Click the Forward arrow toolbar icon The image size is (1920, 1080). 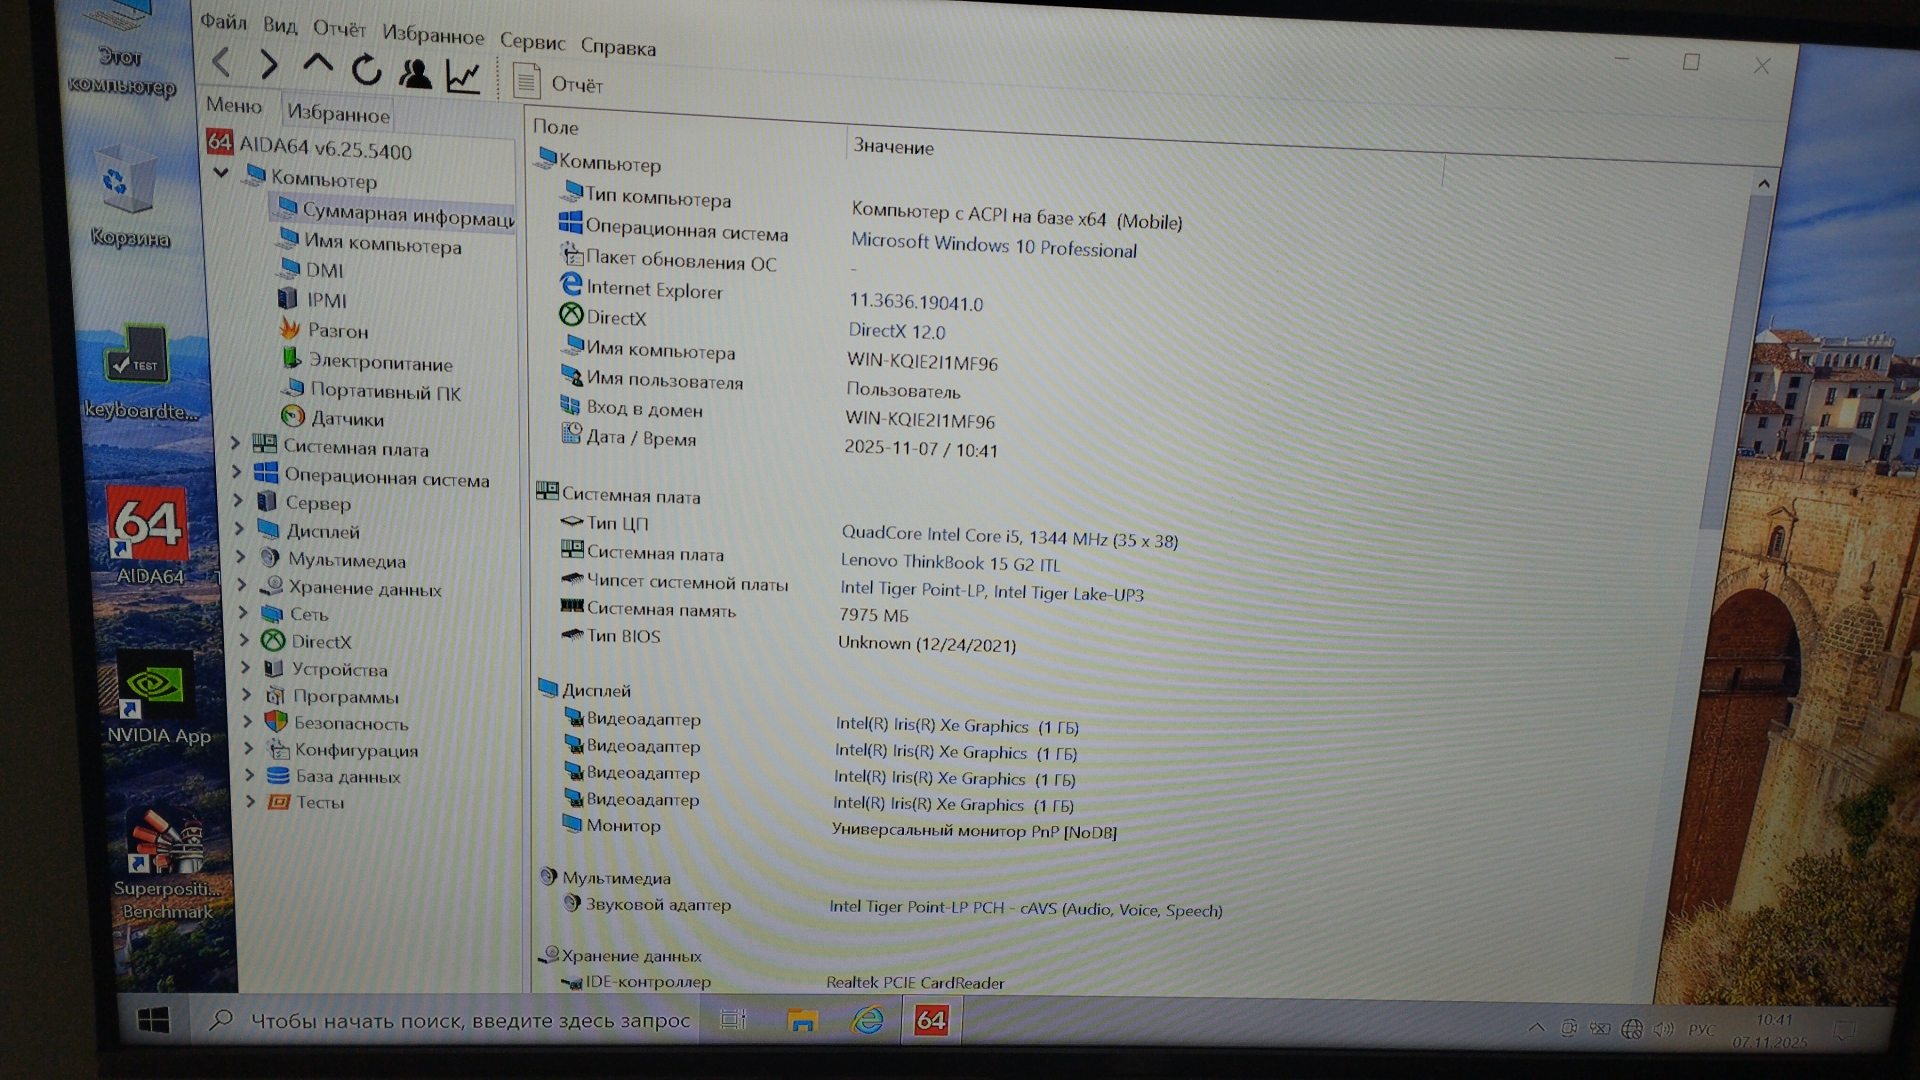click(268, 65)
